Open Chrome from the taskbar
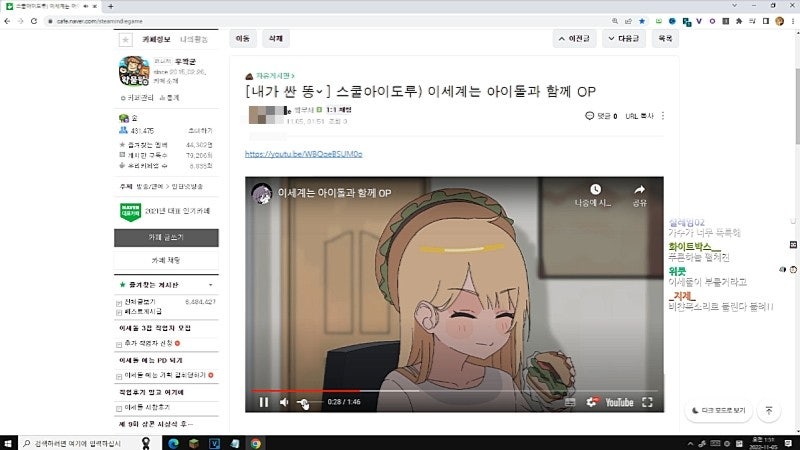Viewport: 800px width, 450px height. [x=256, y=443]
